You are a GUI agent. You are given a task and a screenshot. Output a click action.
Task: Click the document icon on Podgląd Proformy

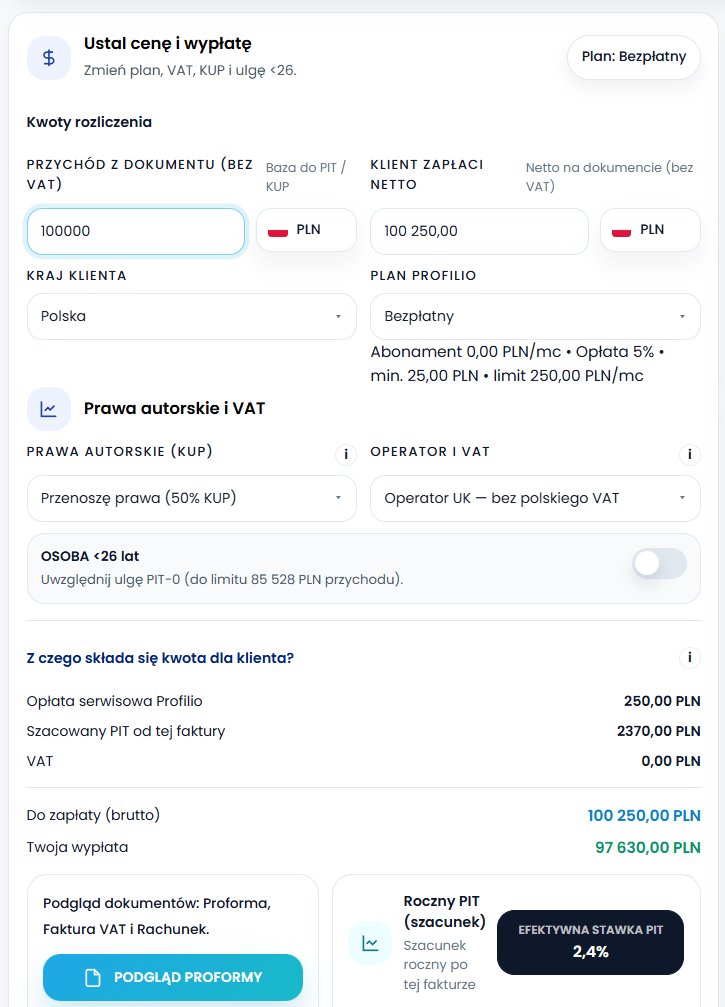[93, 978]
